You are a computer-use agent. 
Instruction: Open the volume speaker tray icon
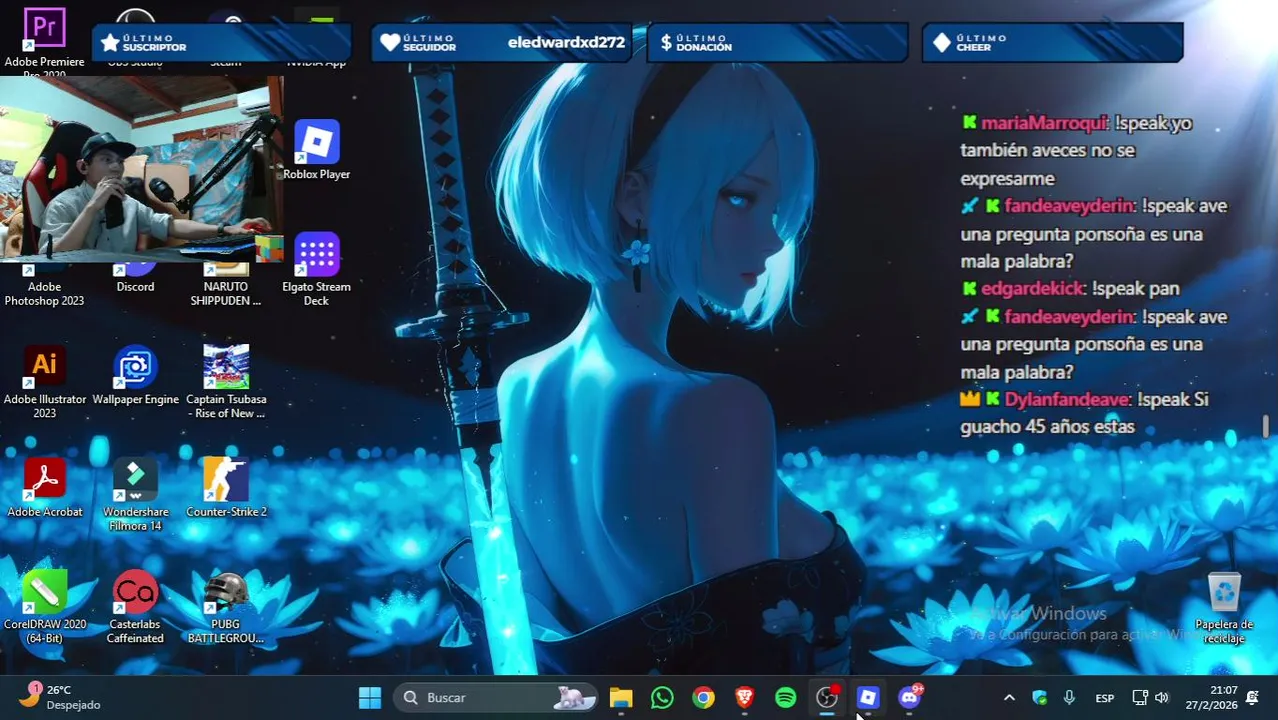coord(1161,697)
